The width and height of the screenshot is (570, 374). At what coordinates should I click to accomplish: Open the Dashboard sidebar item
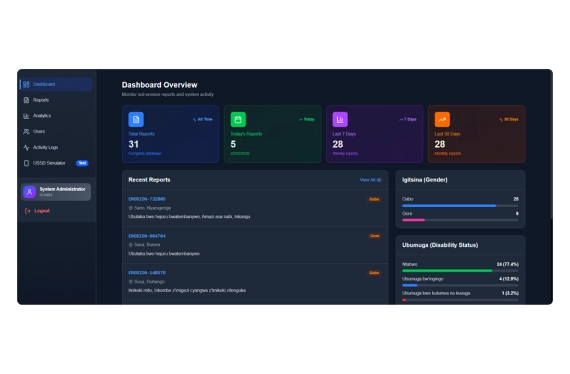click(x=56, y=84)
